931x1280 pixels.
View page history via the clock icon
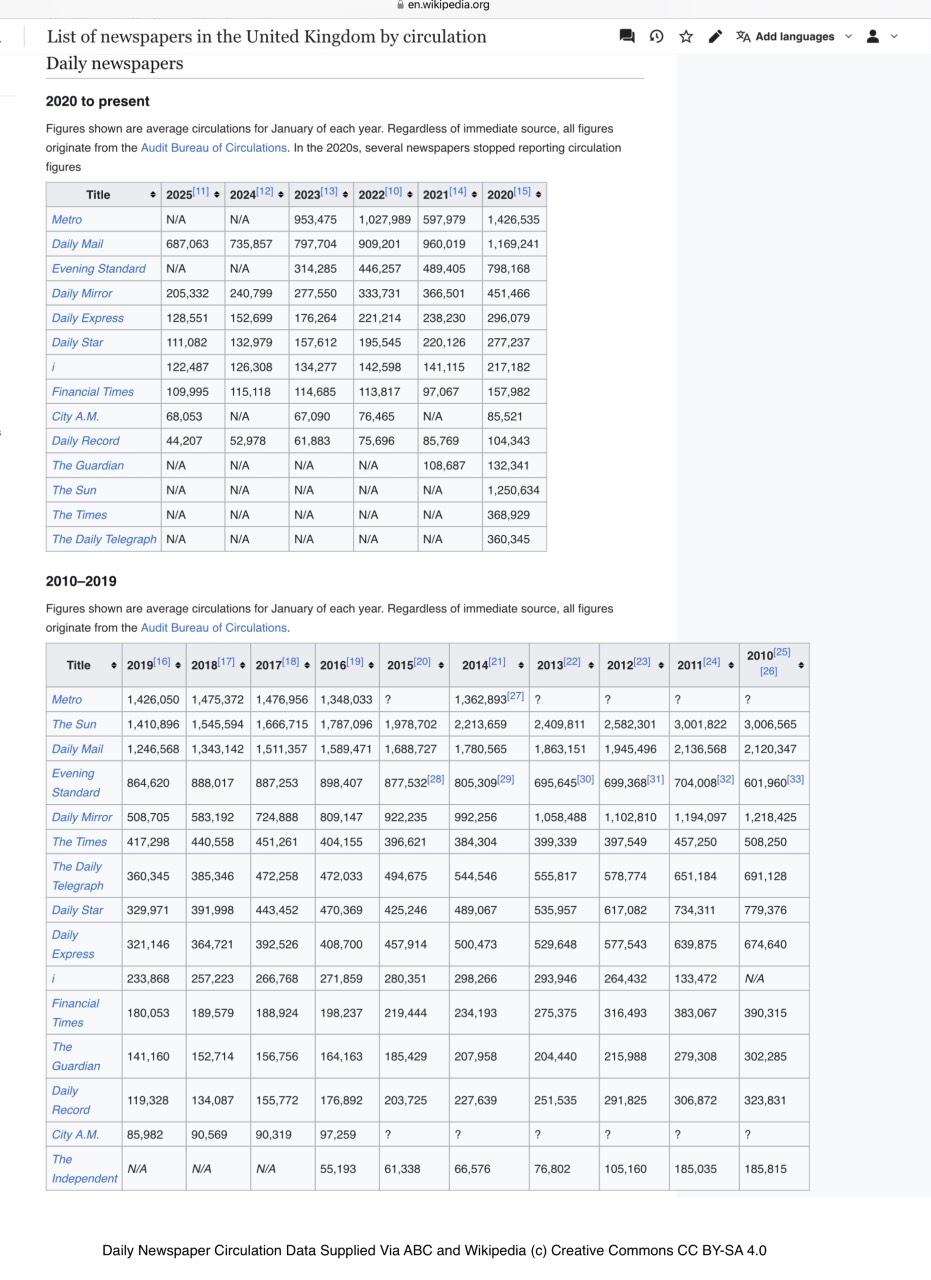tap(656, 37)
